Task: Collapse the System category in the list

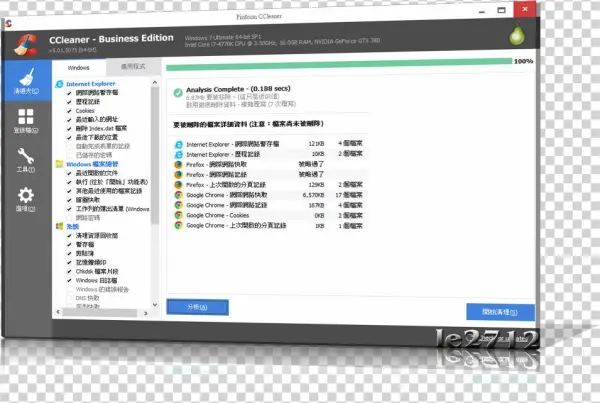Action: (59, 226)
